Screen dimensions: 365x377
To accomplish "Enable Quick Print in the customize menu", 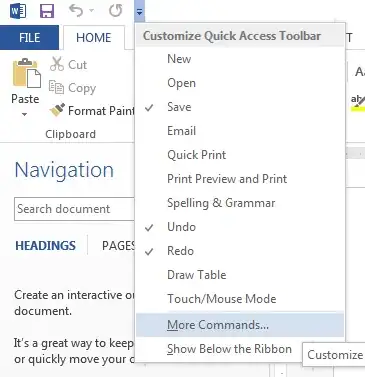I will 240,155.
